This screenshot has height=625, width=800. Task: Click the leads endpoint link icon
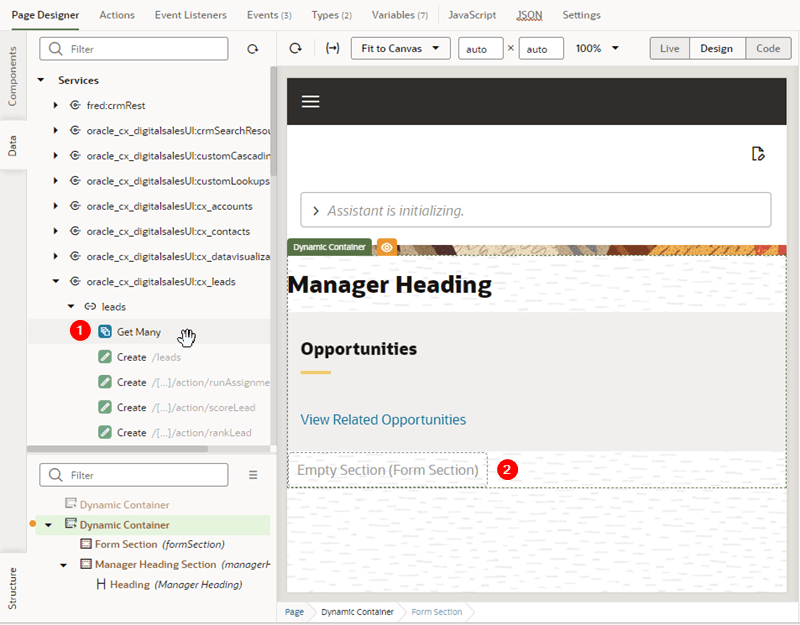click(x=90, y=307)
